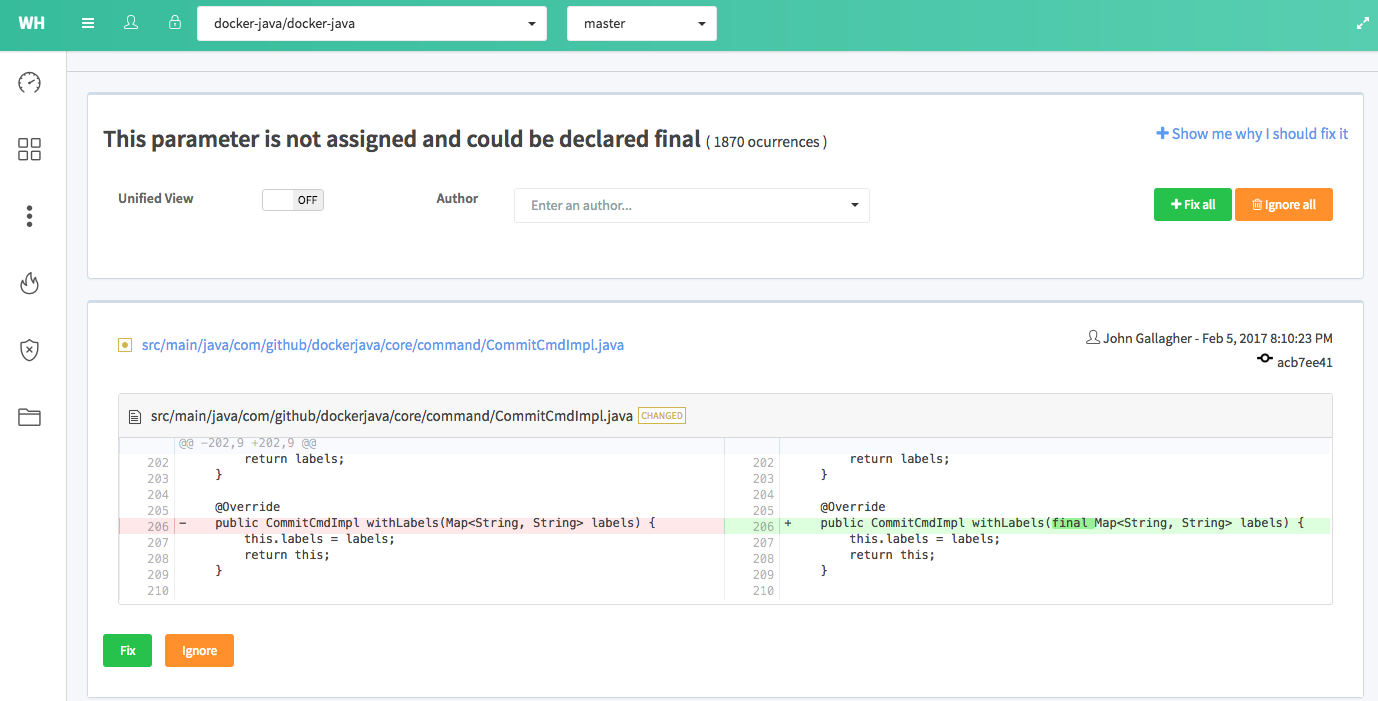Click the lock icon in header
The width and height of the screenshot is (1378, 701).
click(x=175, y=23)
